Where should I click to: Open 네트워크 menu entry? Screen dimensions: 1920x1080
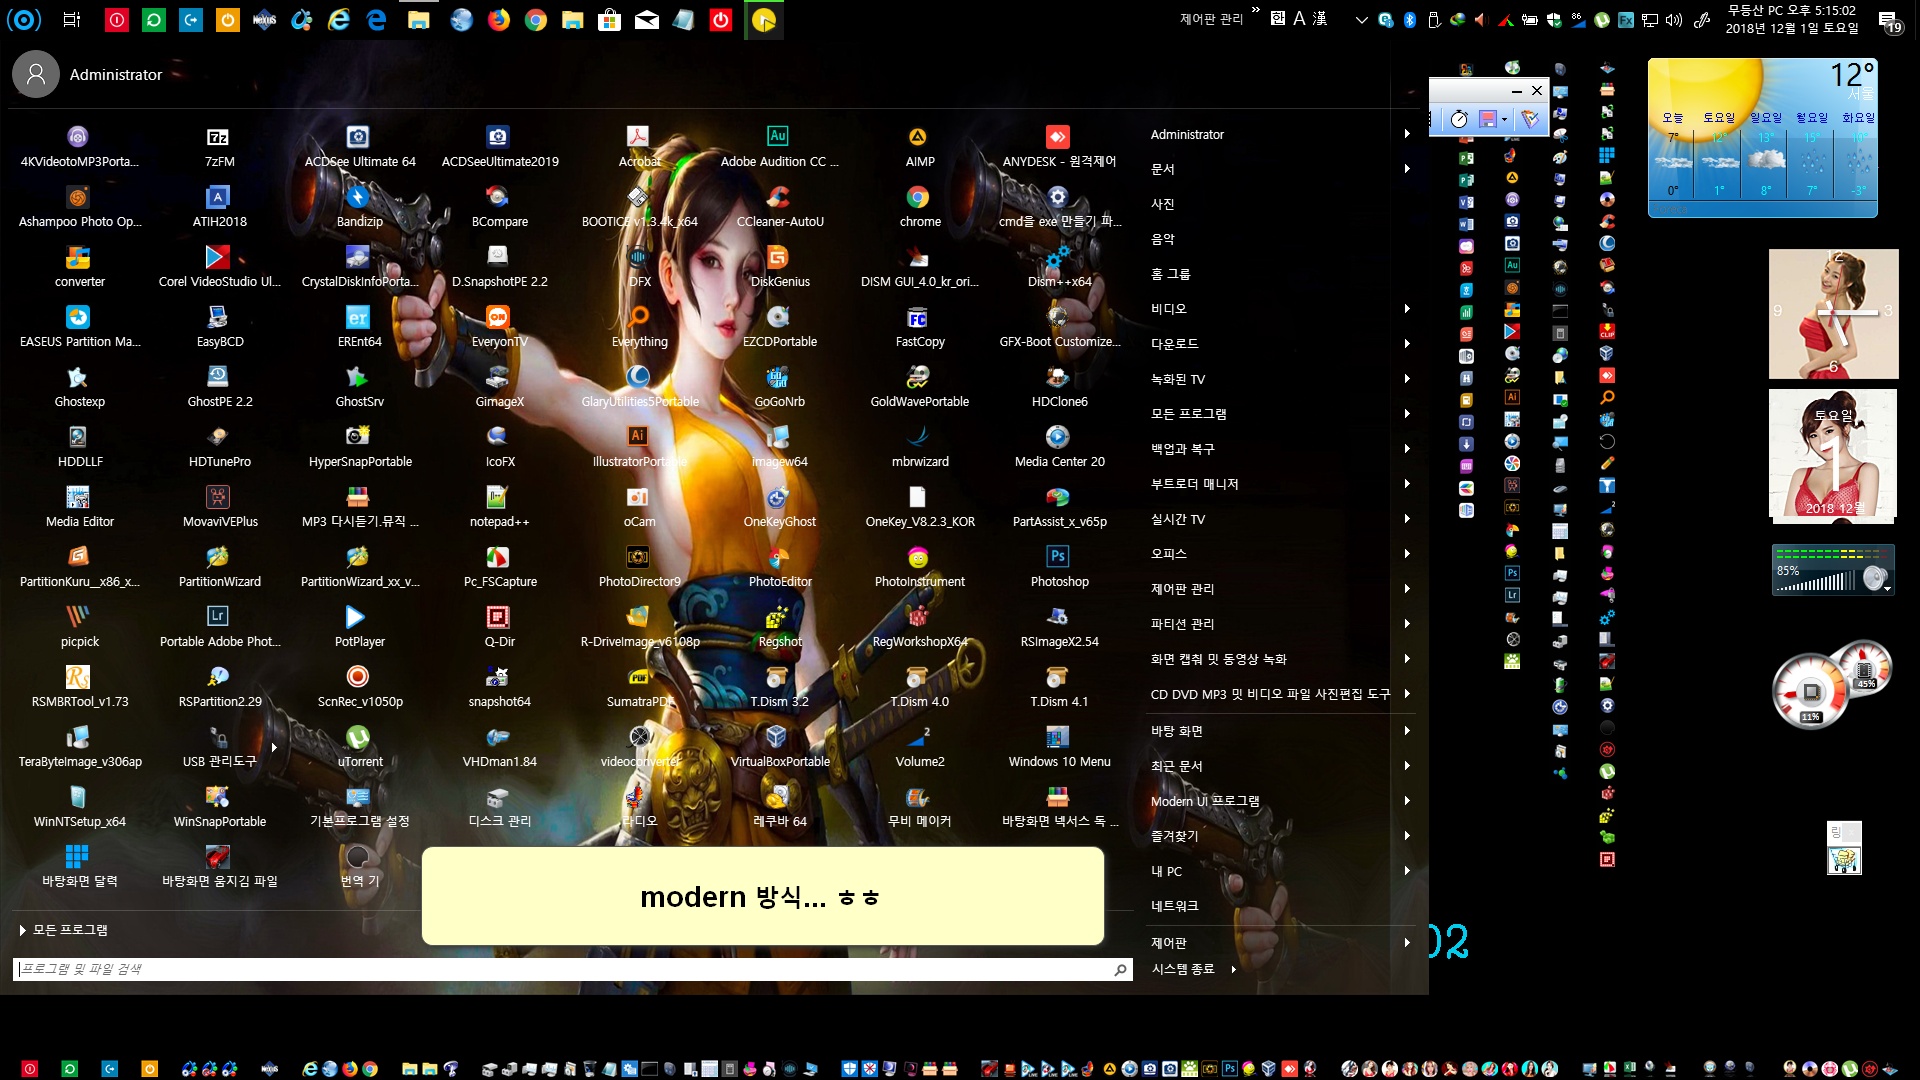pyautogui.click(x=1174, y=906)
